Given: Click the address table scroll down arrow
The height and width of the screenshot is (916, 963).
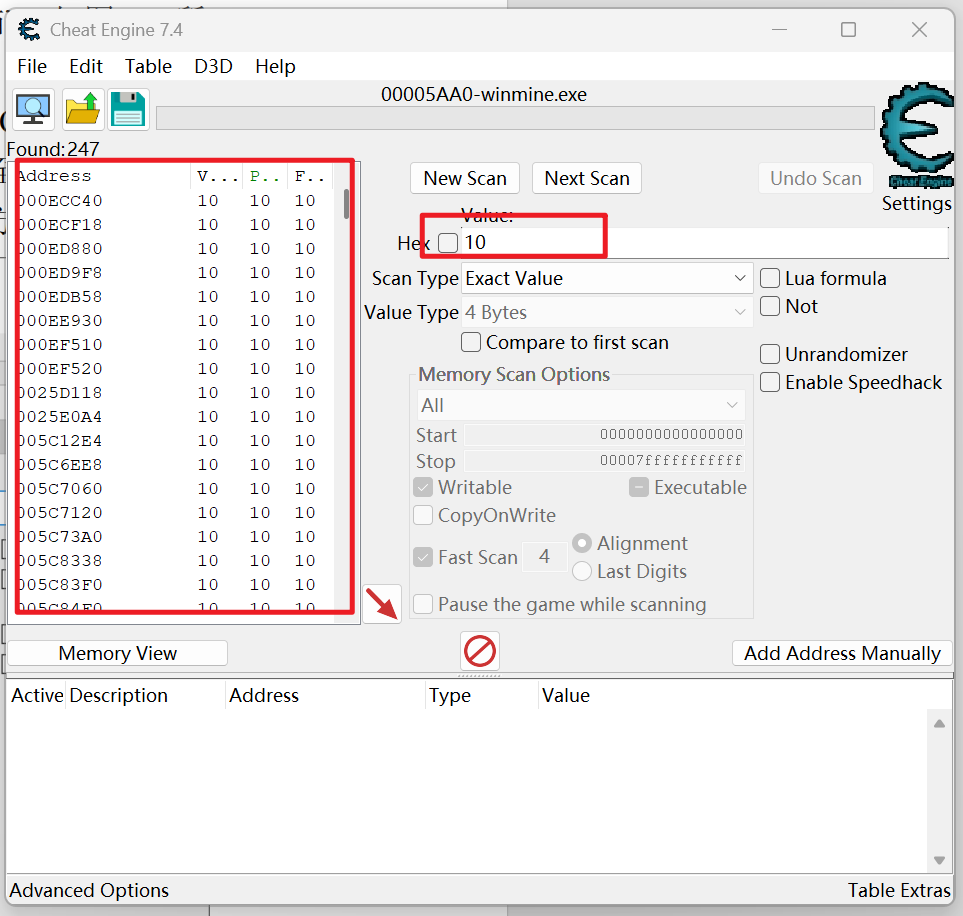Looking at the screenshot, I should [x=939, y=860].
